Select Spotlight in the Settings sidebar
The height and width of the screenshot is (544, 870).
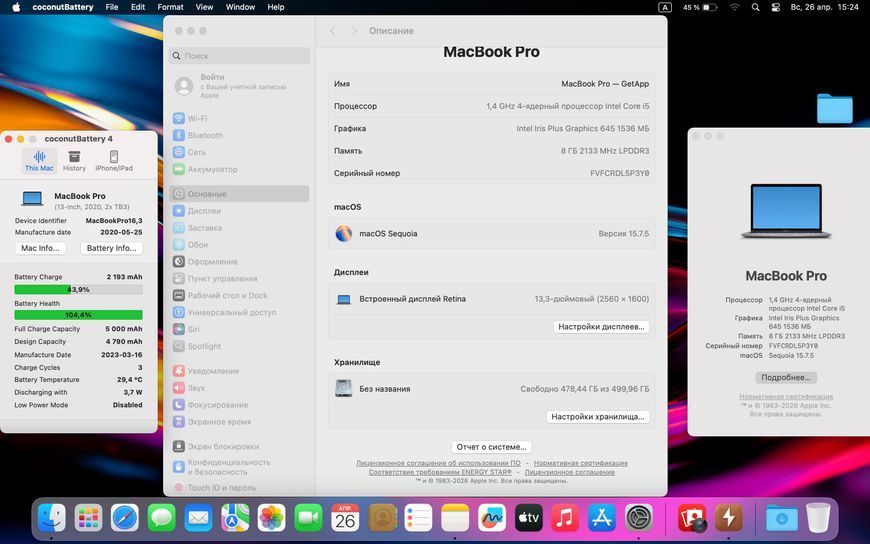coord(239,346)
